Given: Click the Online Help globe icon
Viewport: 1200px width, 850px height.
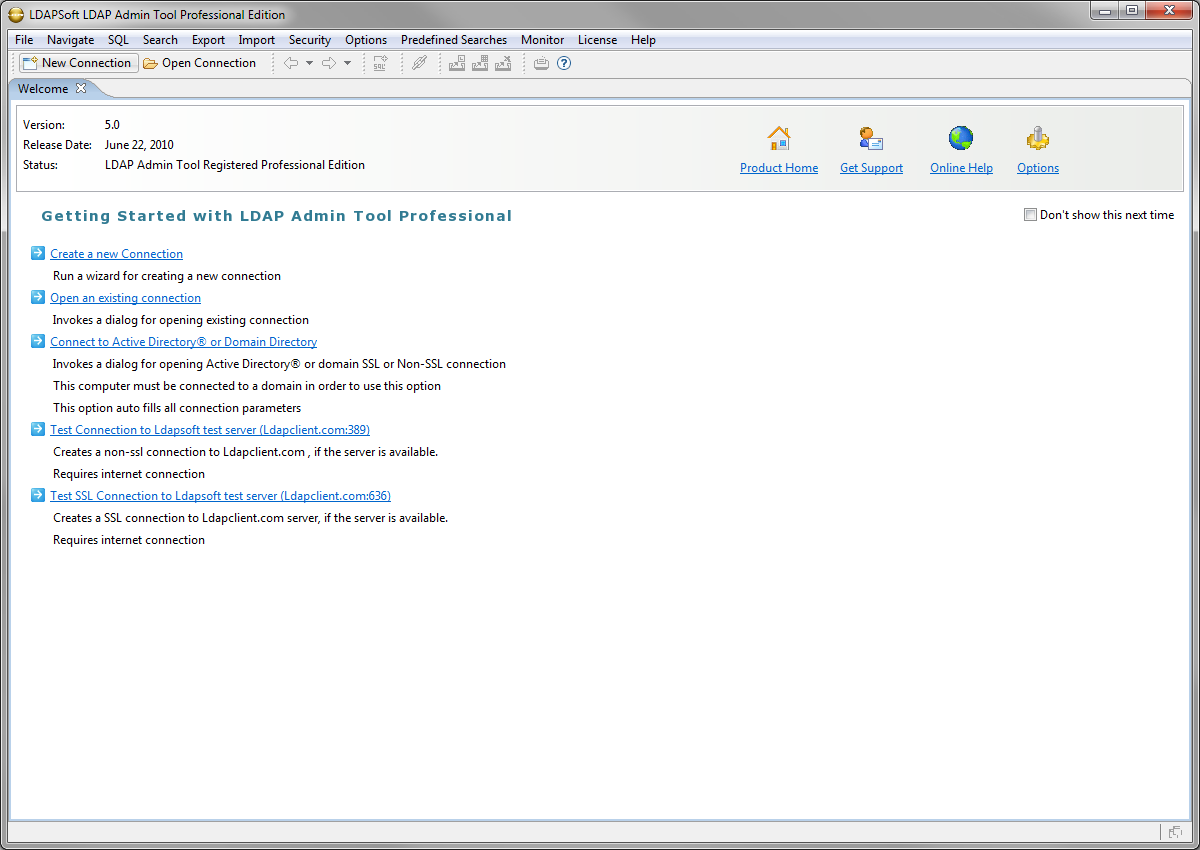Looking at the screenshot, I should [x=961, y=139].
